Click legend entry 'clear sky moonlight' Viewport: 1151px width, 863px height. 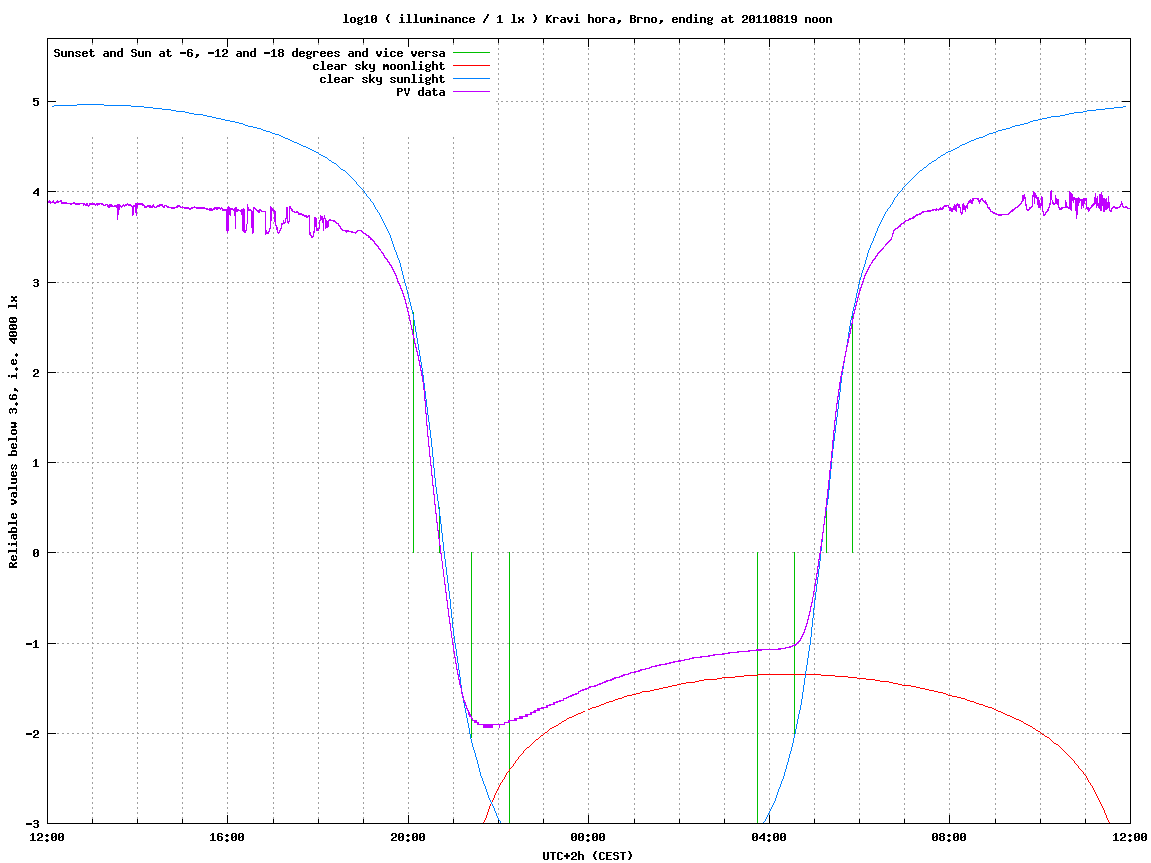[379, 66]
